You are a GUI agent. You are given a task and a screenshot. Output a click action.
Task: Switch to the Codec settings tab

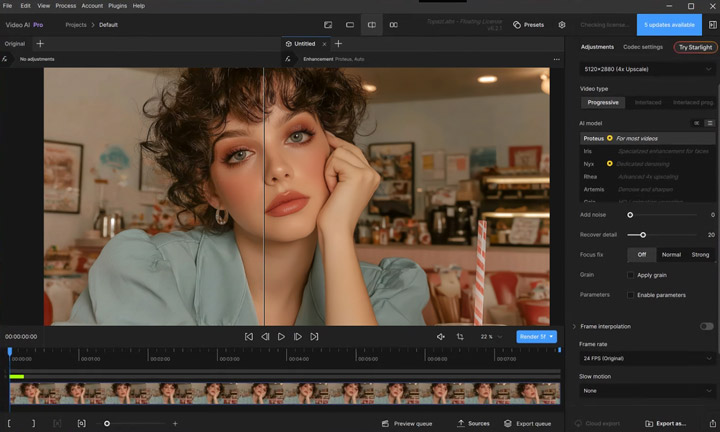(x=643, y=47)
